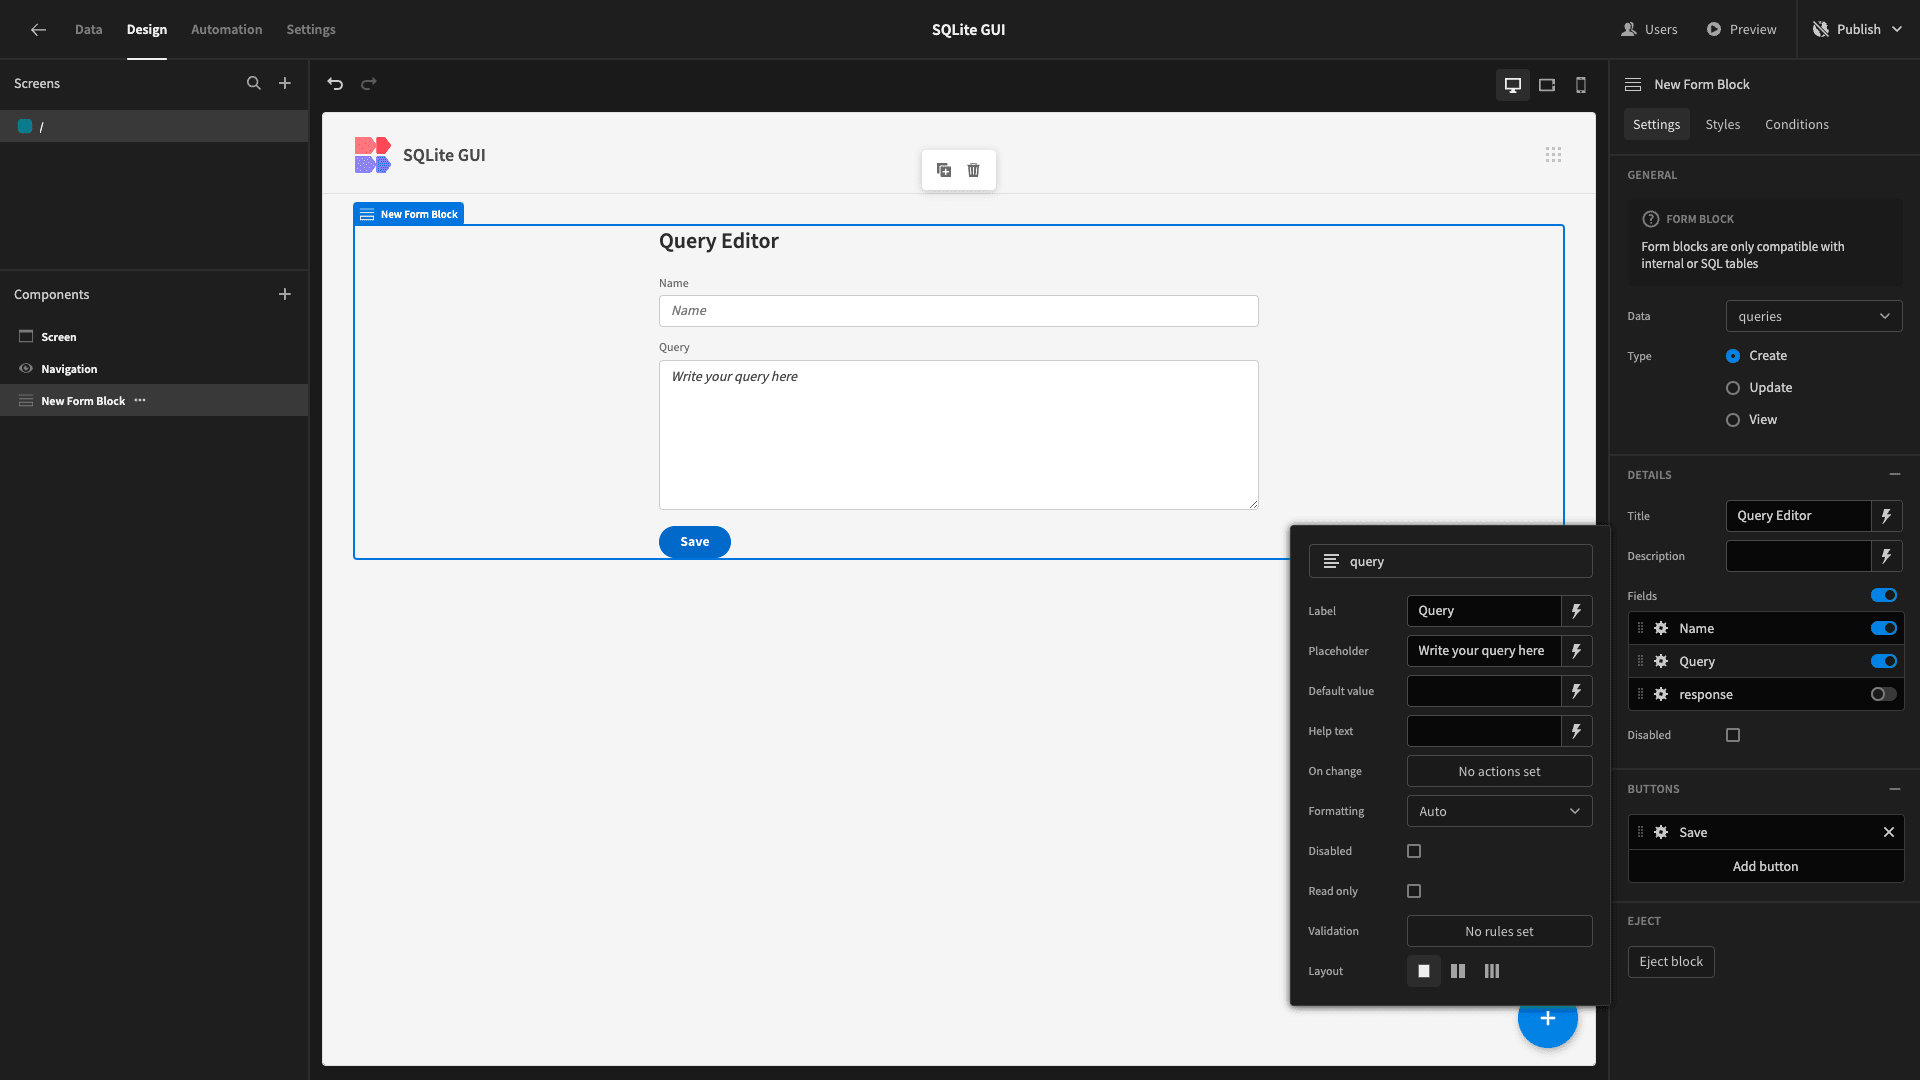The image size is (1920, 1080).
Task: Select the View type radio button
Action: coord(1733,420)
